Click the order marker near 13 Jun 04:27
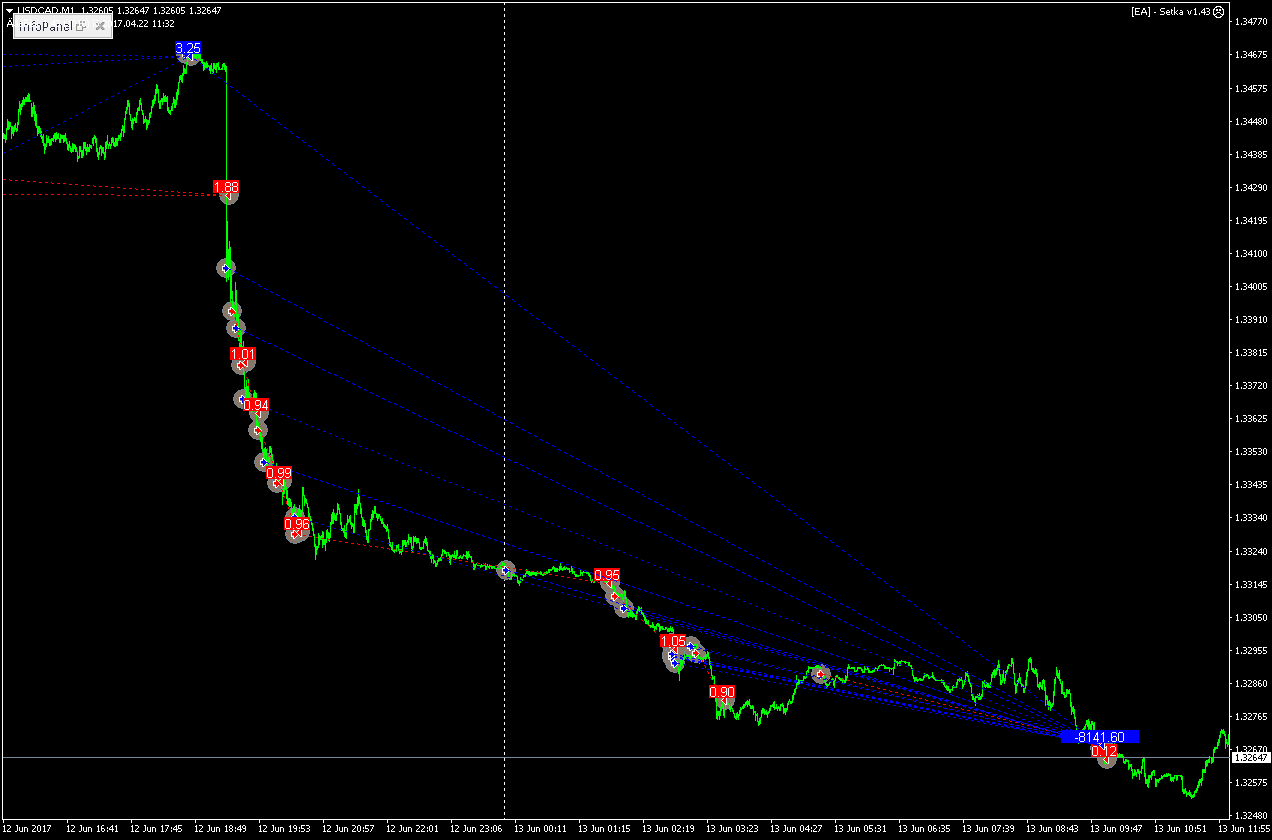The height and width of the screenshot is (840, 1272). click(x=821, y=674)
